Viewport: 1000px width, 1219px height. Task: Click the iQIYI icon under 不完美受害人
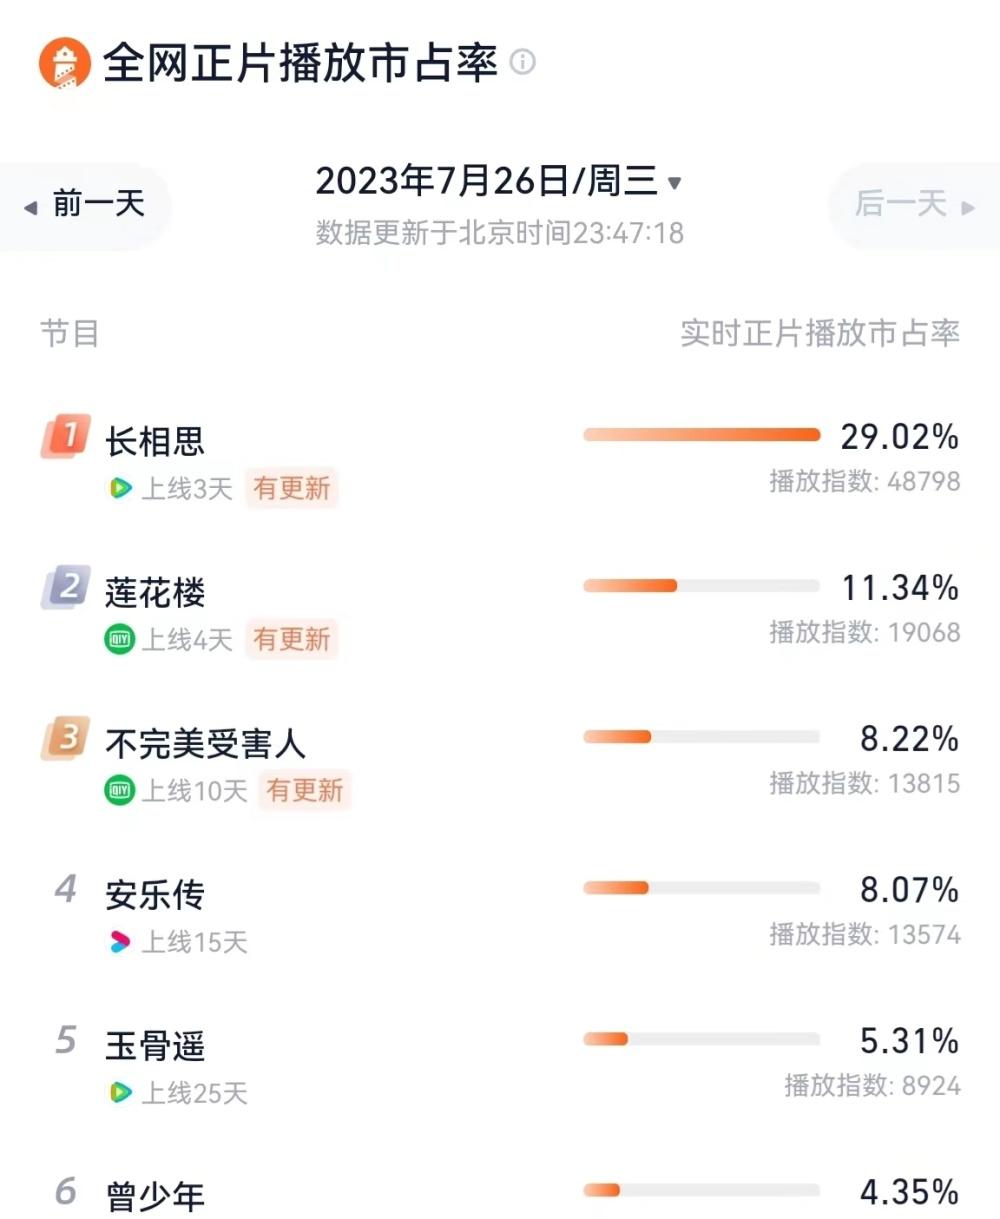120,790
